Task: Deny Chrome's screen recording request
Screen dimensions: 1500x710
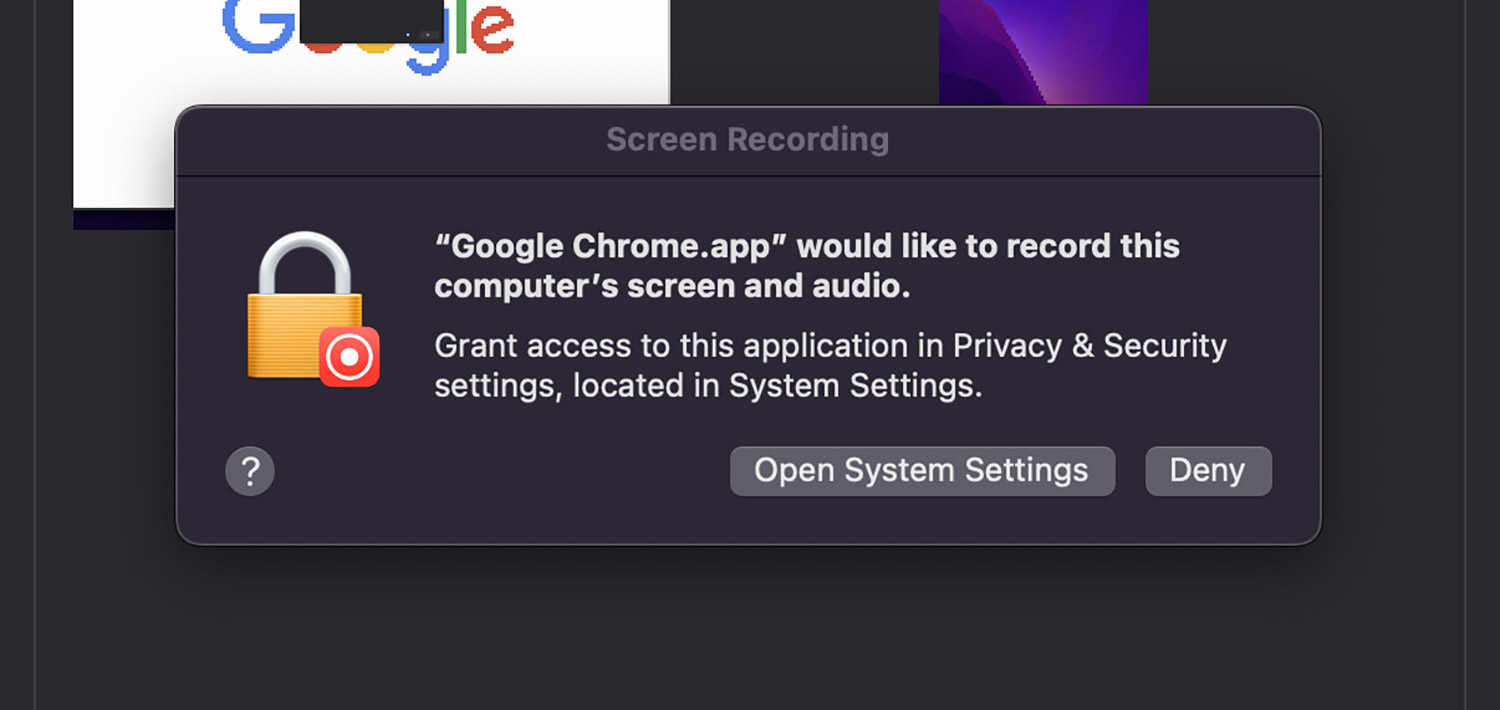Action: [x=1208, y=471]
